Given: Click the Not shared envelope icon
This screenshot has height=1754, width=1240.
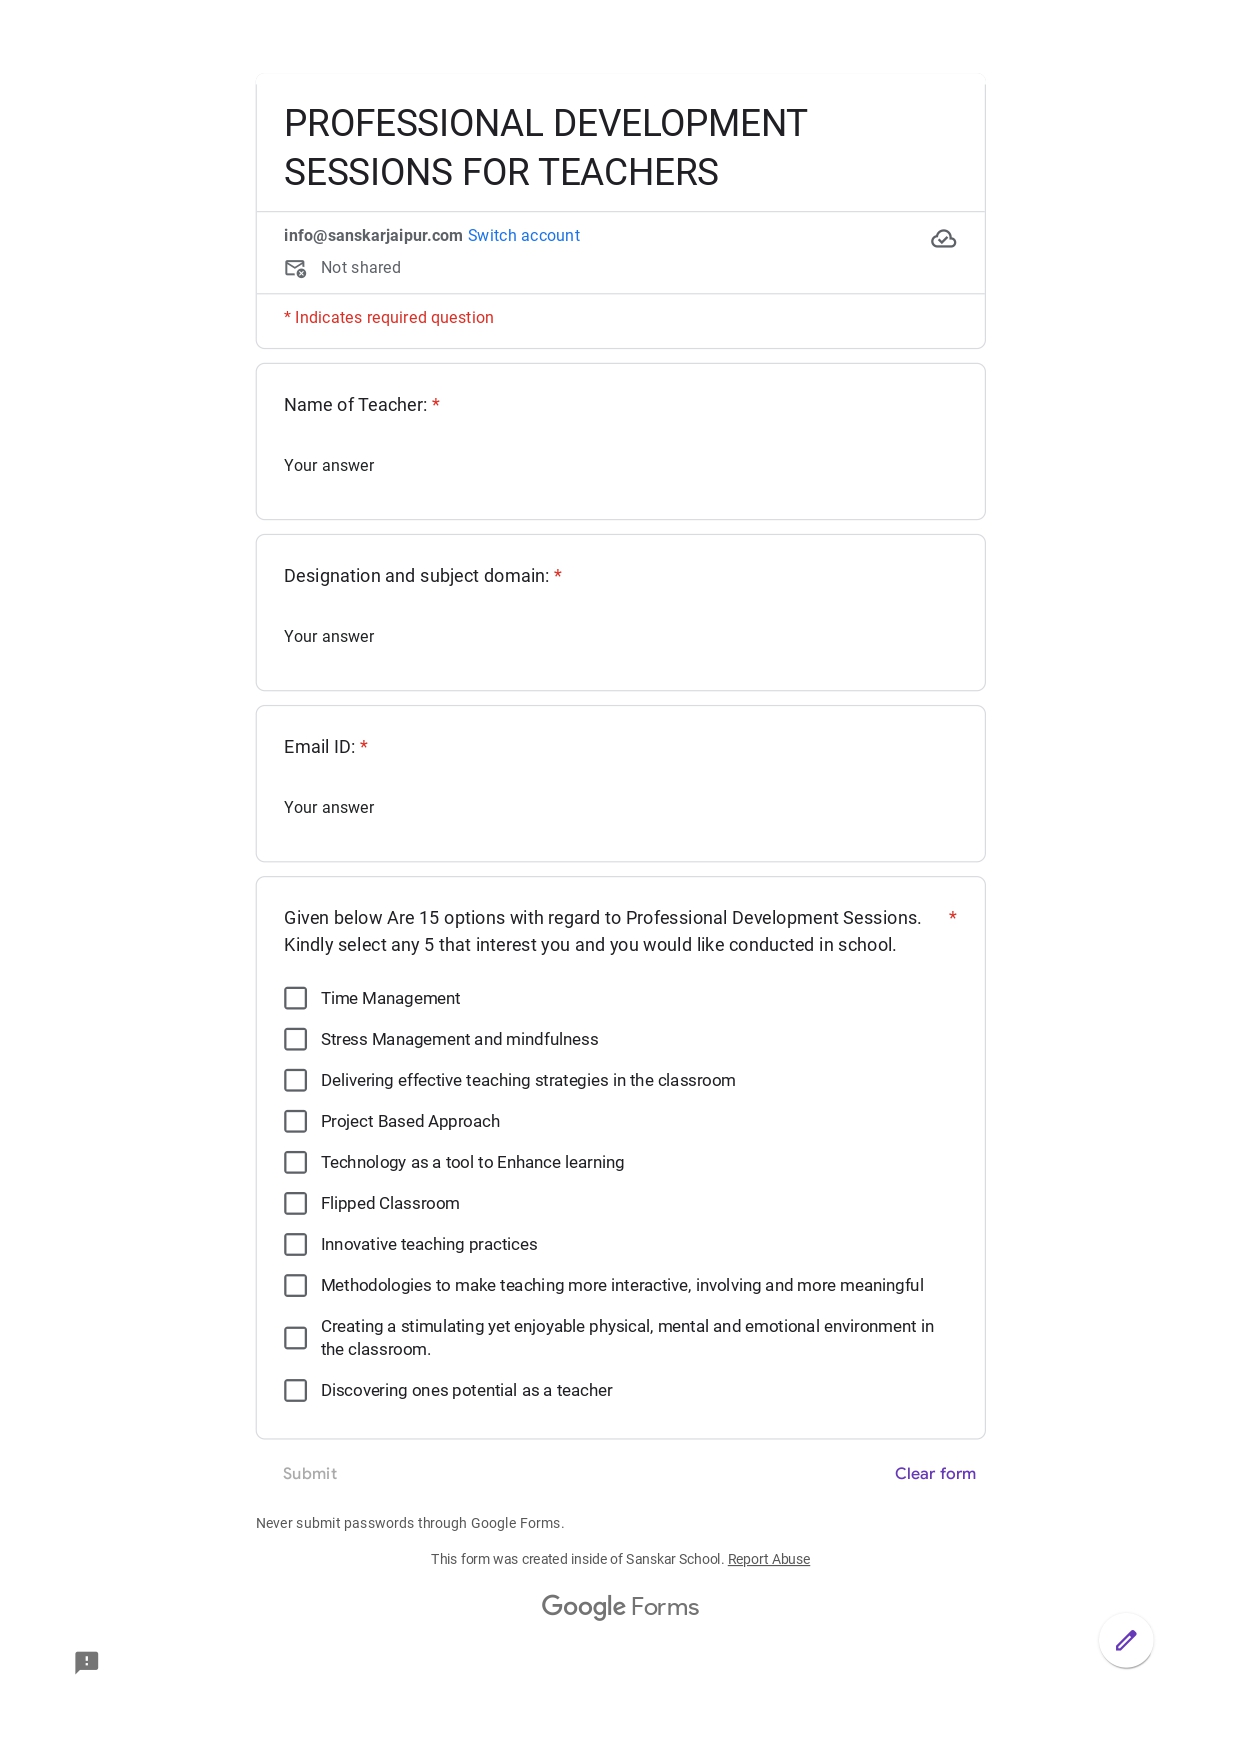Looking at the screenshot, I should (x=295, y=268).
